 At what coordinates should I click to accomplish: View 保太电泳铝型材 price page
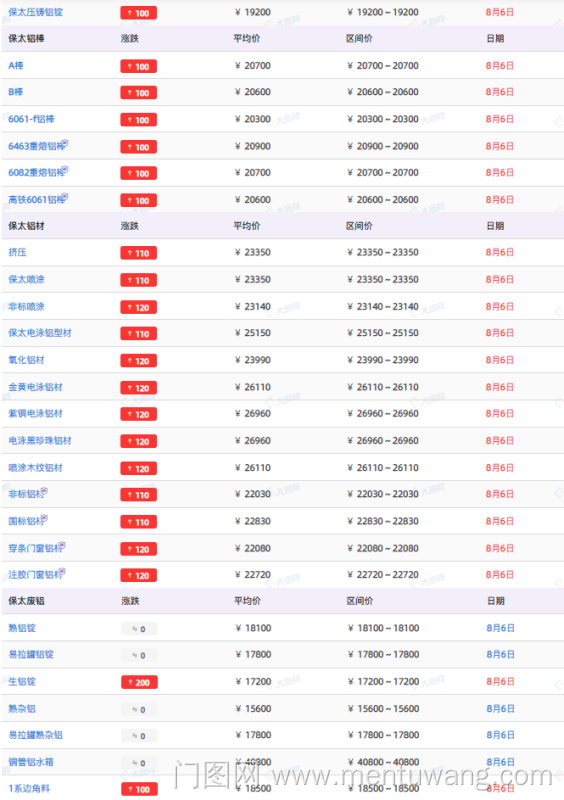(x=40, y=333)
